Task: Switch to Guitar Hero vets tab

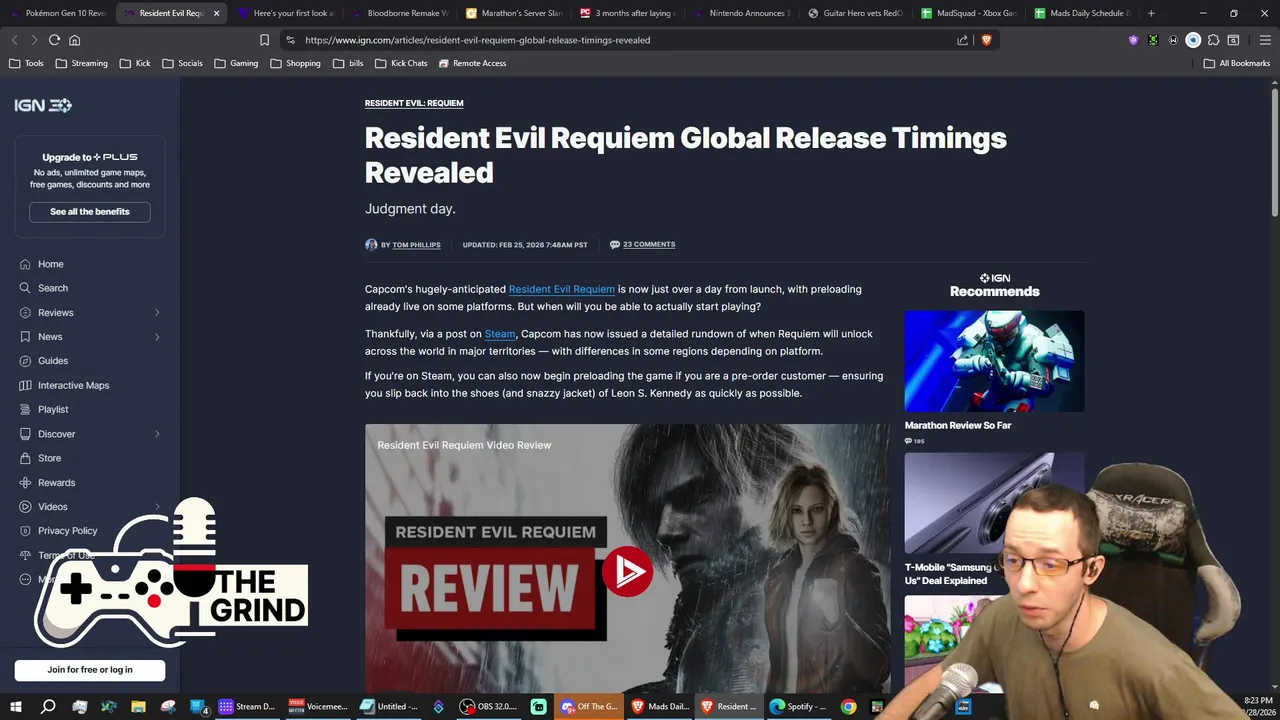Action: 856,13
